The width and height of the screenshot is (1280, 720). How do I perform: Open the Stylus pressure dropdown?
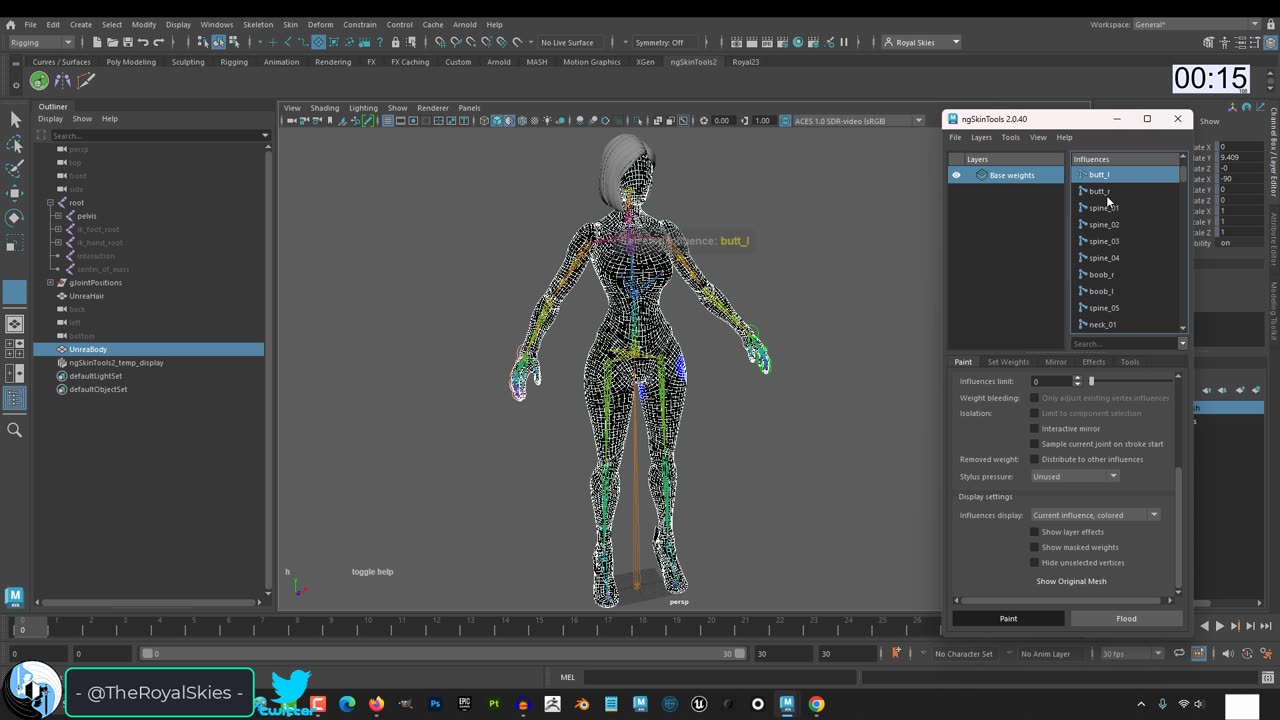coord(1075,476)
